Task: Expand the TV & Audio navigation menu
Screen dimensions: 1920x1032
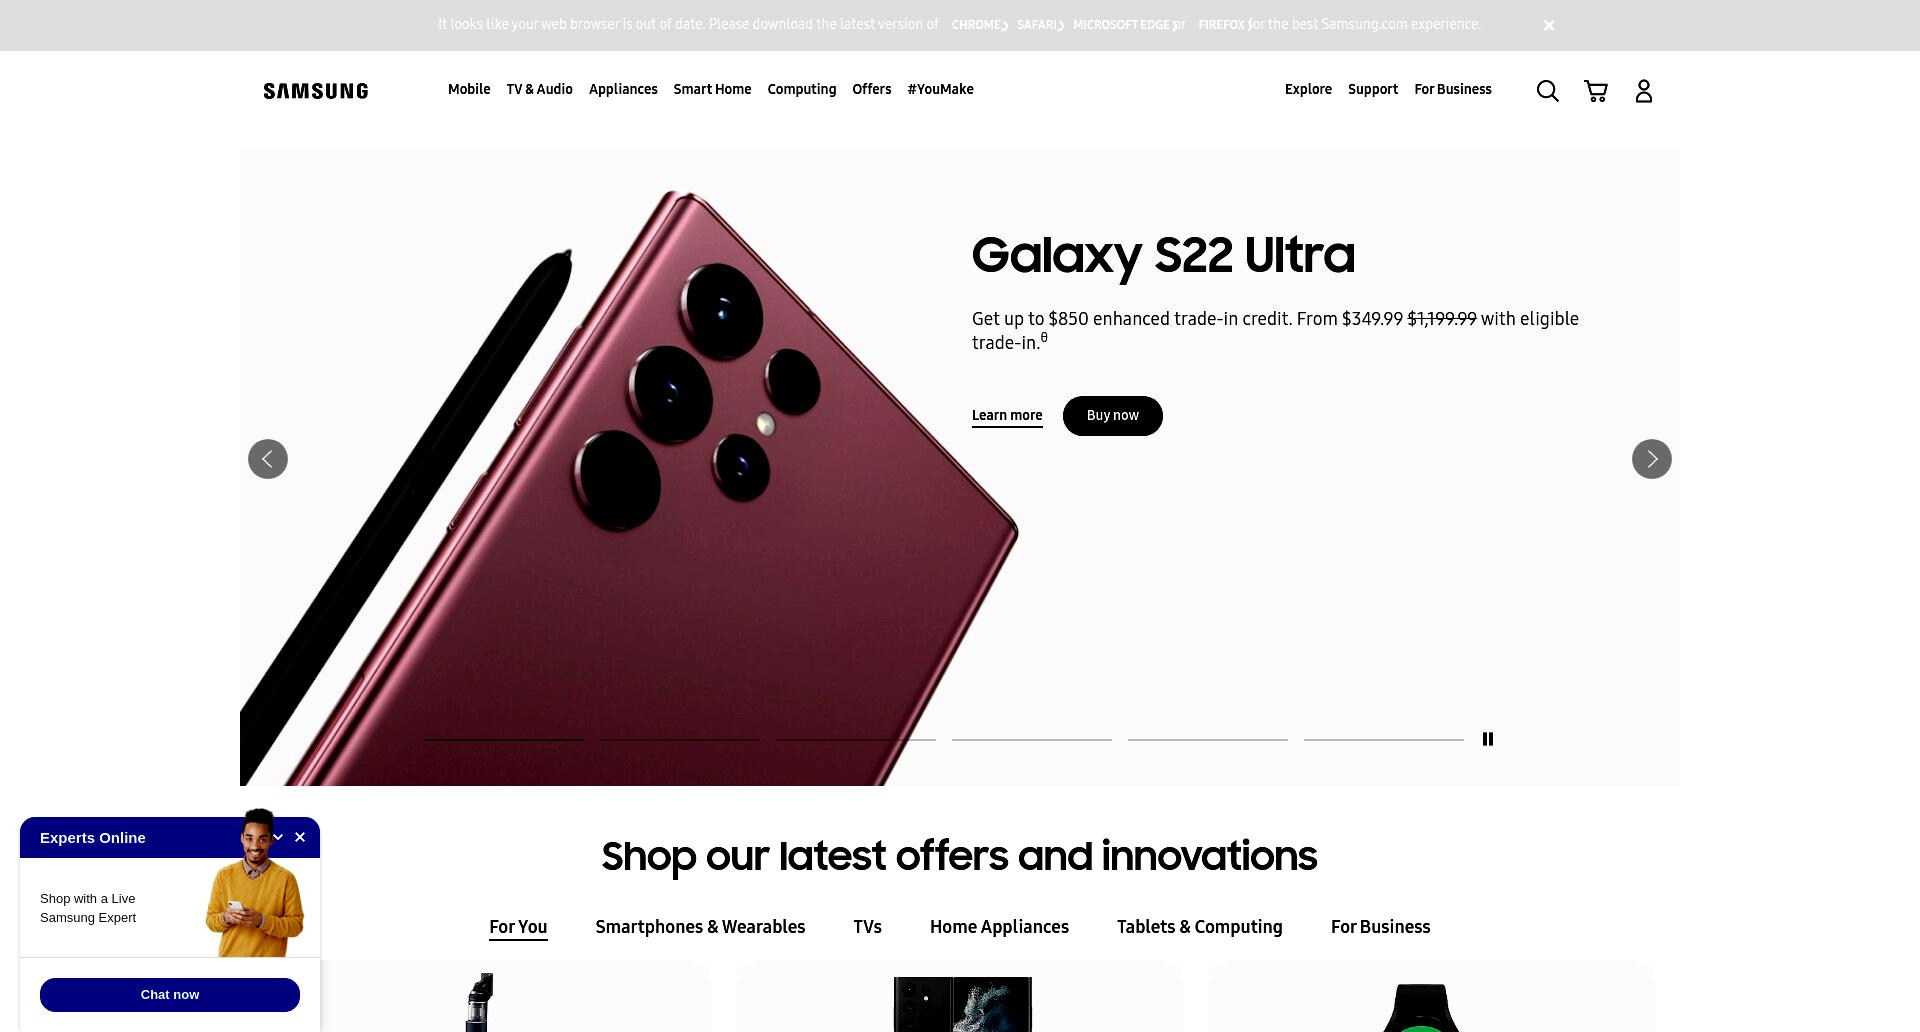Action: (x=540, y=89)
